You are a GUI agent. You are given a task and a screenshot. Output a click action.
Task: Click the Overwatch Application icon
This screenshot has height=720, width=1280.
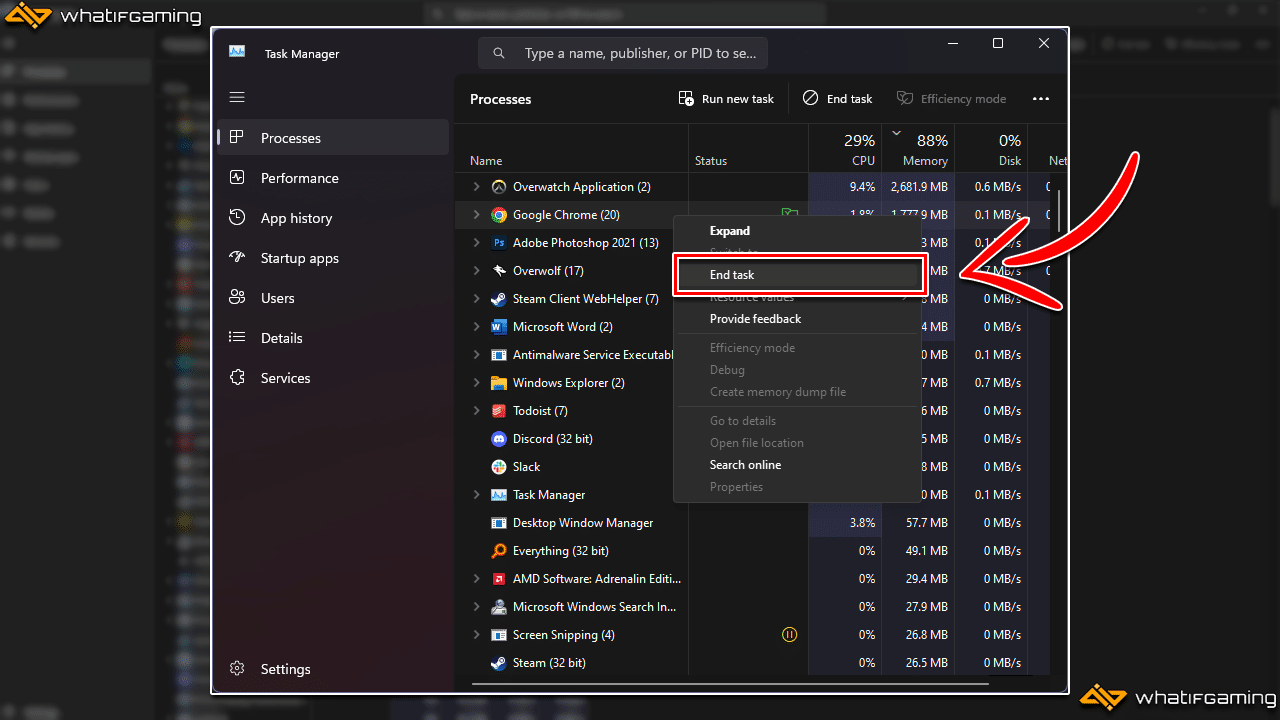499,187
